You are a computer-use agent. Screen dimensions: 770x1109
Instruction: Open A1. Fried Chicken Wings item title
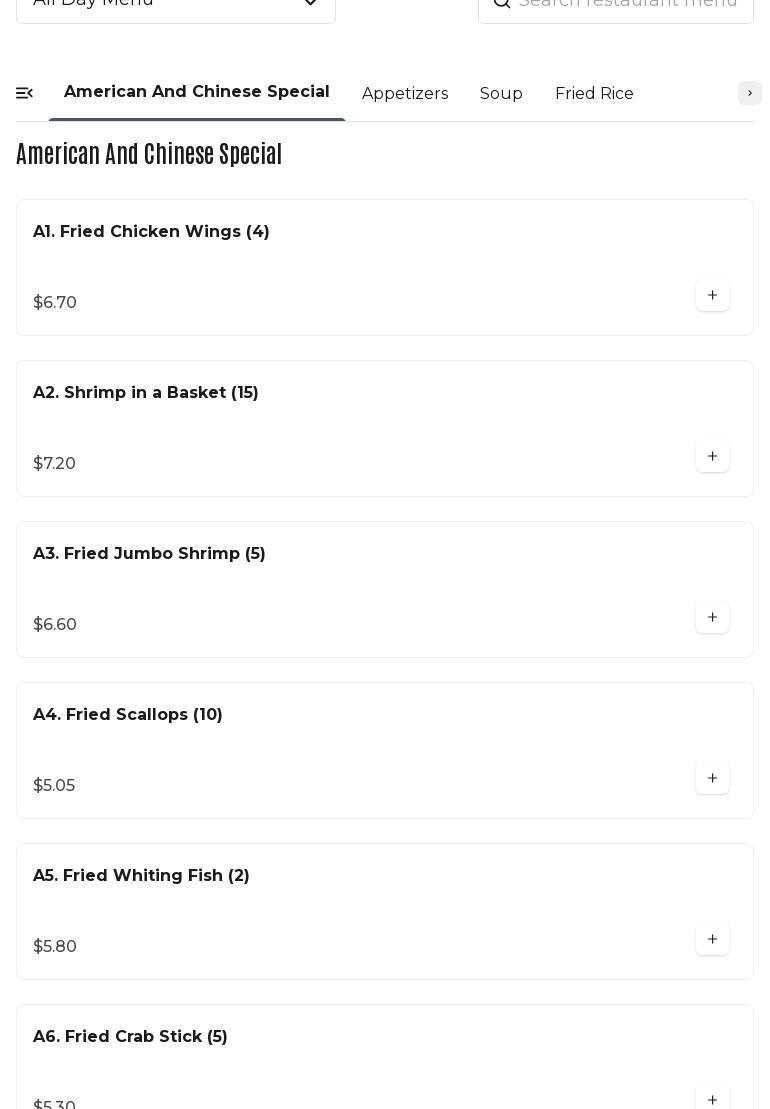(x=151, y=231)
